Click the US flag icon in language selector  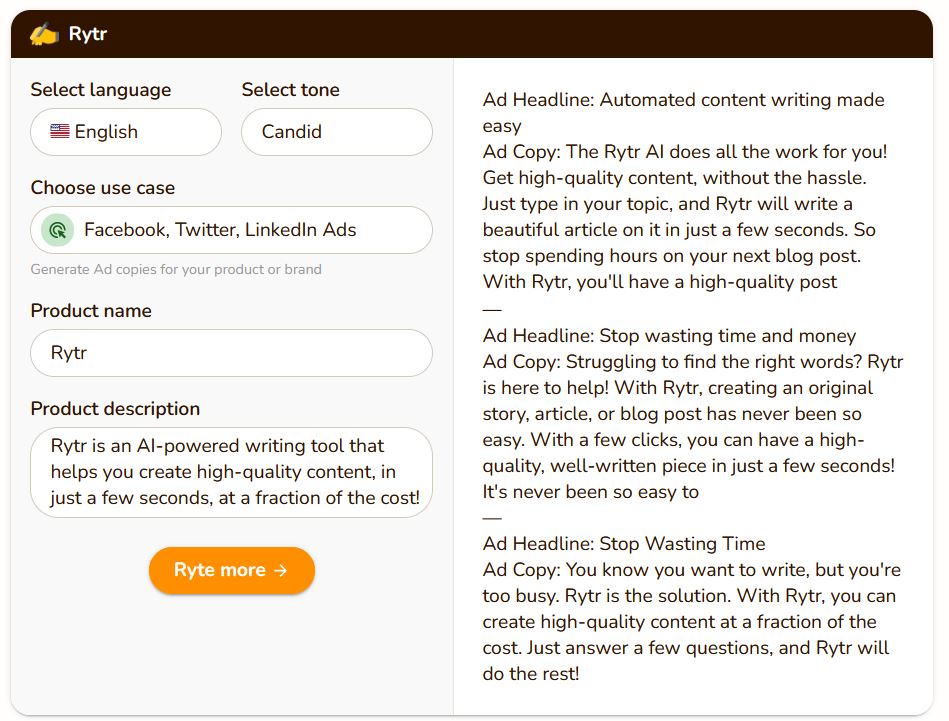59,131
